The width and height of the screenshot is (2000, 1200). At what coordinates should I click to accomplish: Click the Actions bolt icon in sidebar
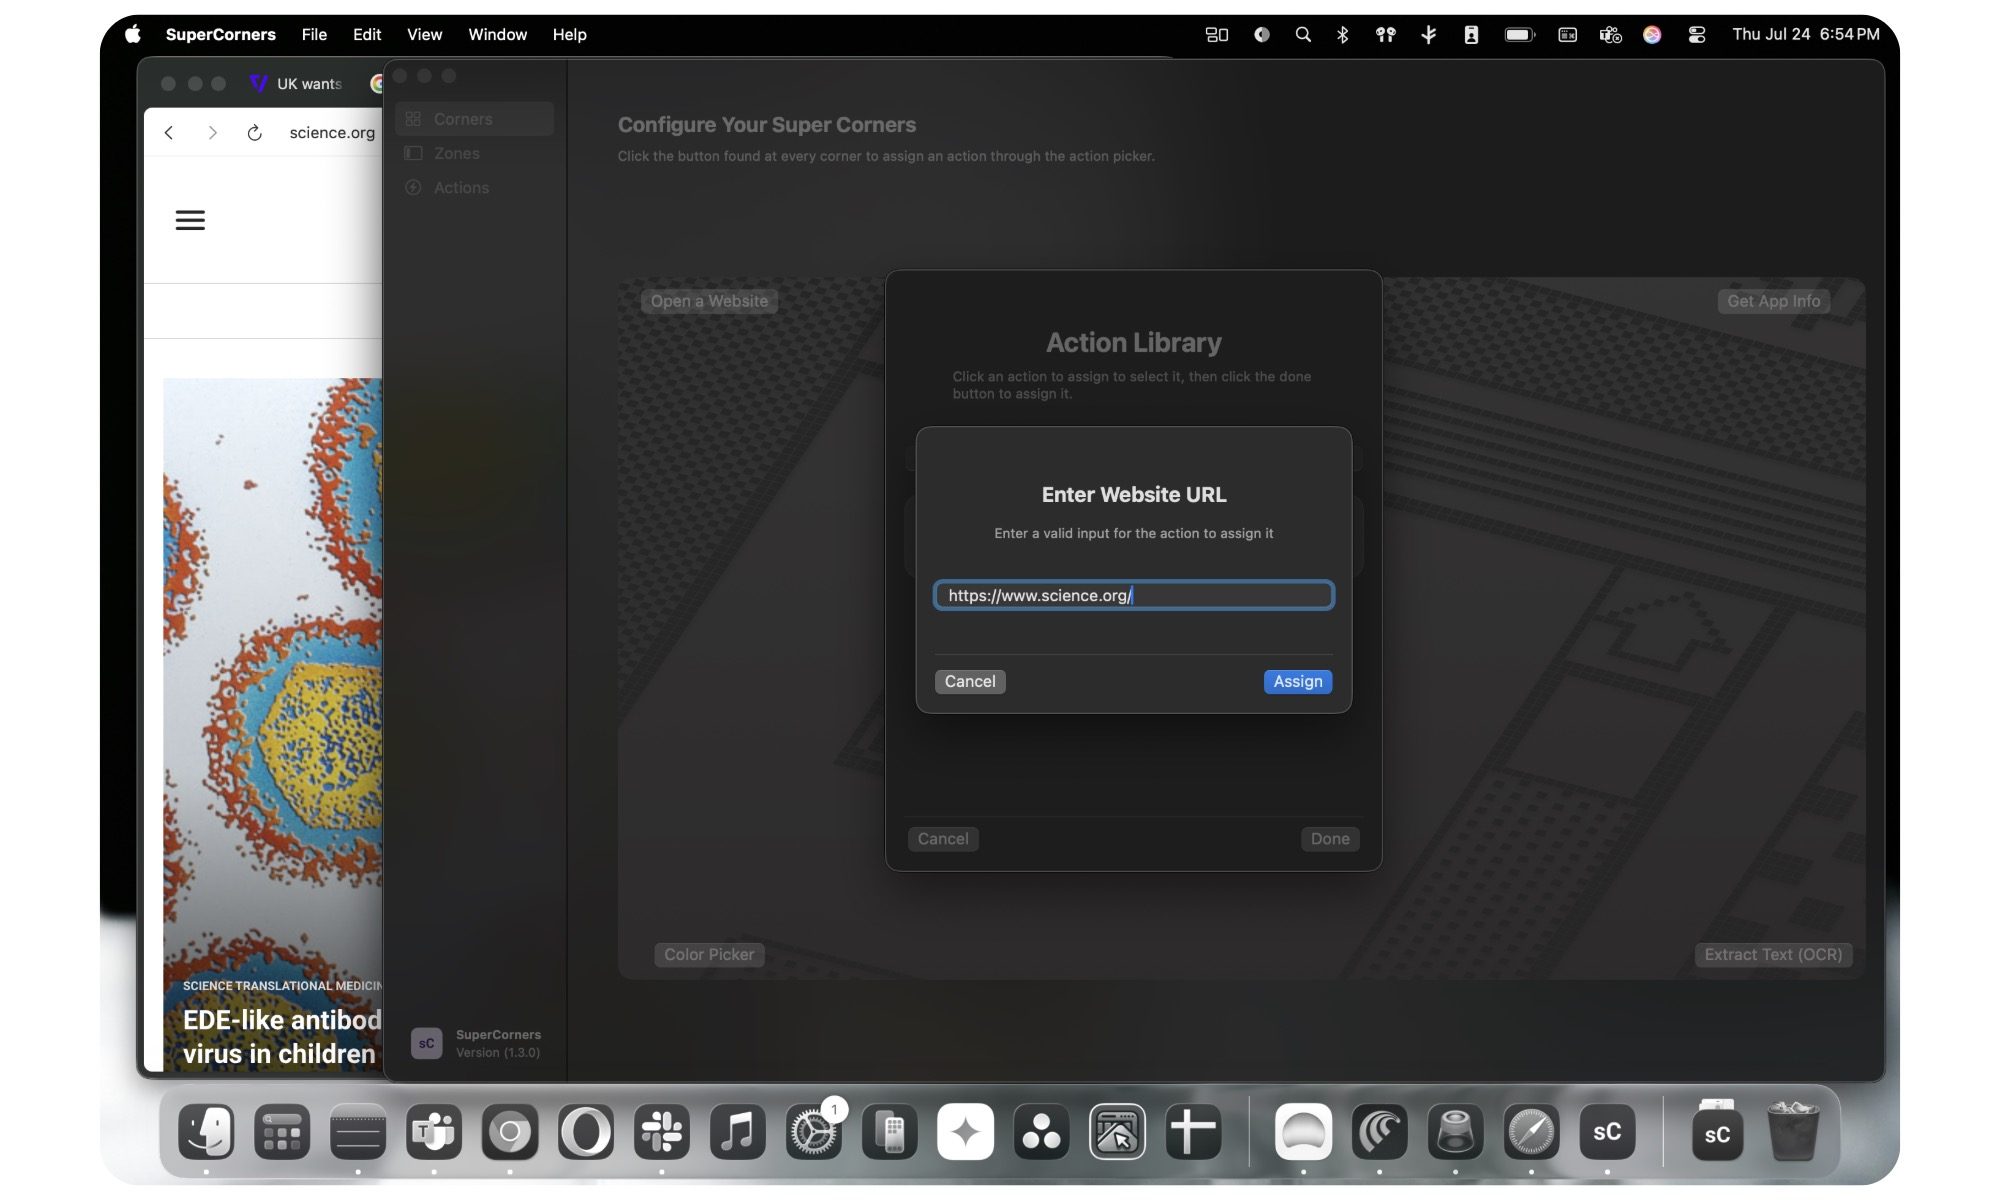click(x=413, y=187)
